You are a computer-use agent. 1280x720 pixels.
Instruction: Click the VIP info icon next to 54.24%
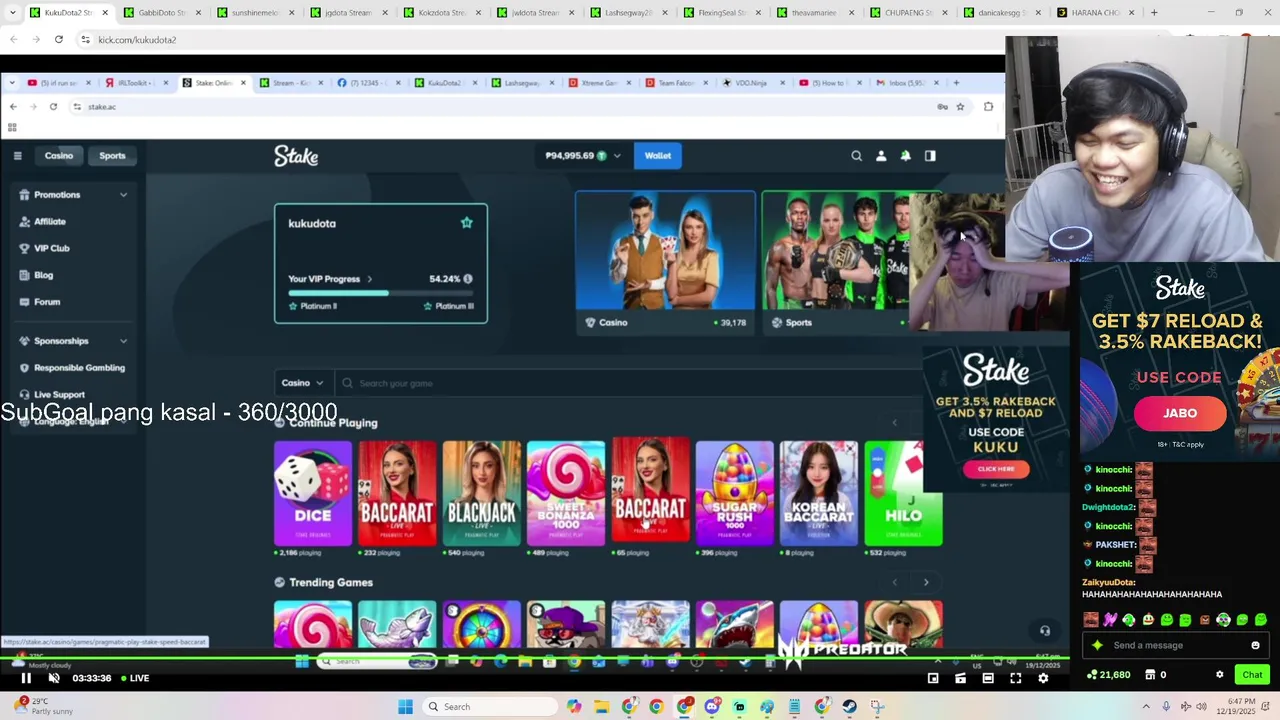click(x=468, y=279)
